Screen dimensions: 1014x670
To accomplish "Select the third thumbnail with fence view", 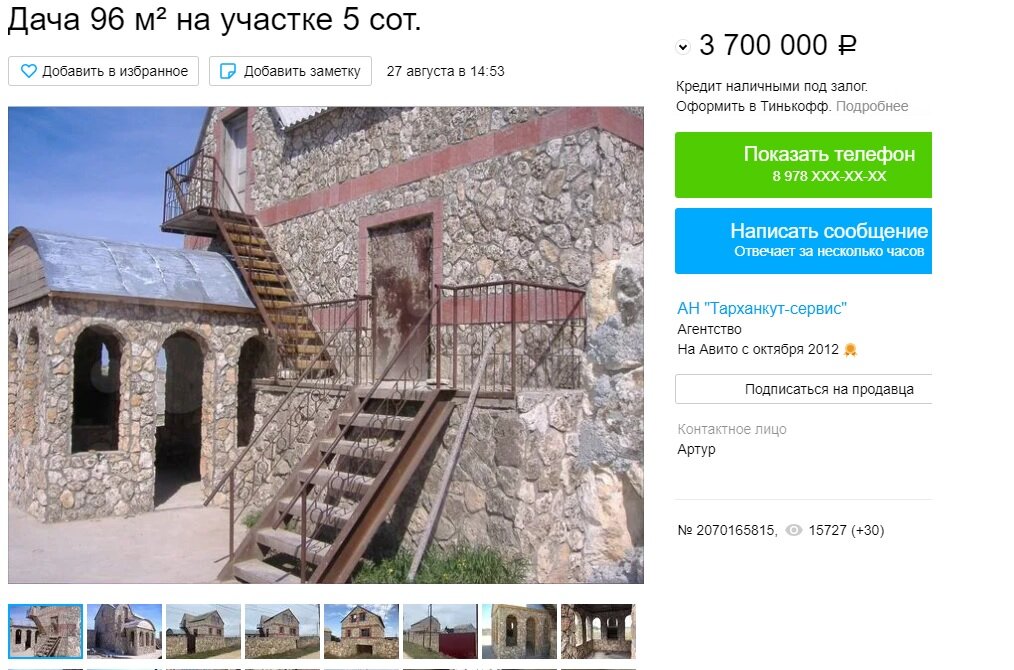I will click(203, 631).
